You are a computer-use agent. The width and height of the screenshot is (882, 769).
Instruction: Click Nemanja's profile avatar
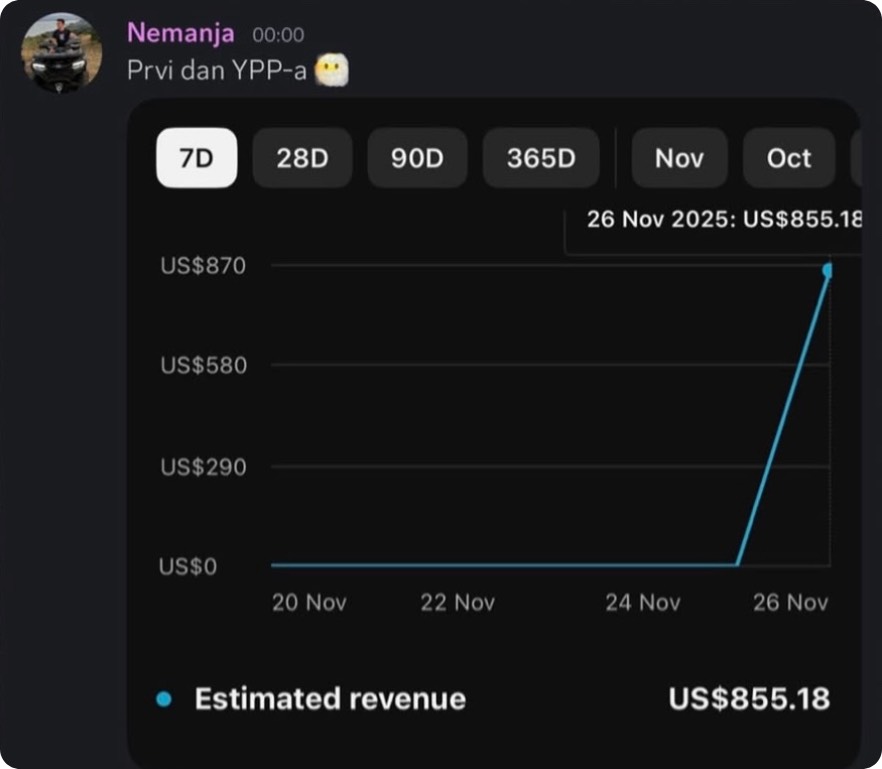pyautogui.click(x=62, y=53)
